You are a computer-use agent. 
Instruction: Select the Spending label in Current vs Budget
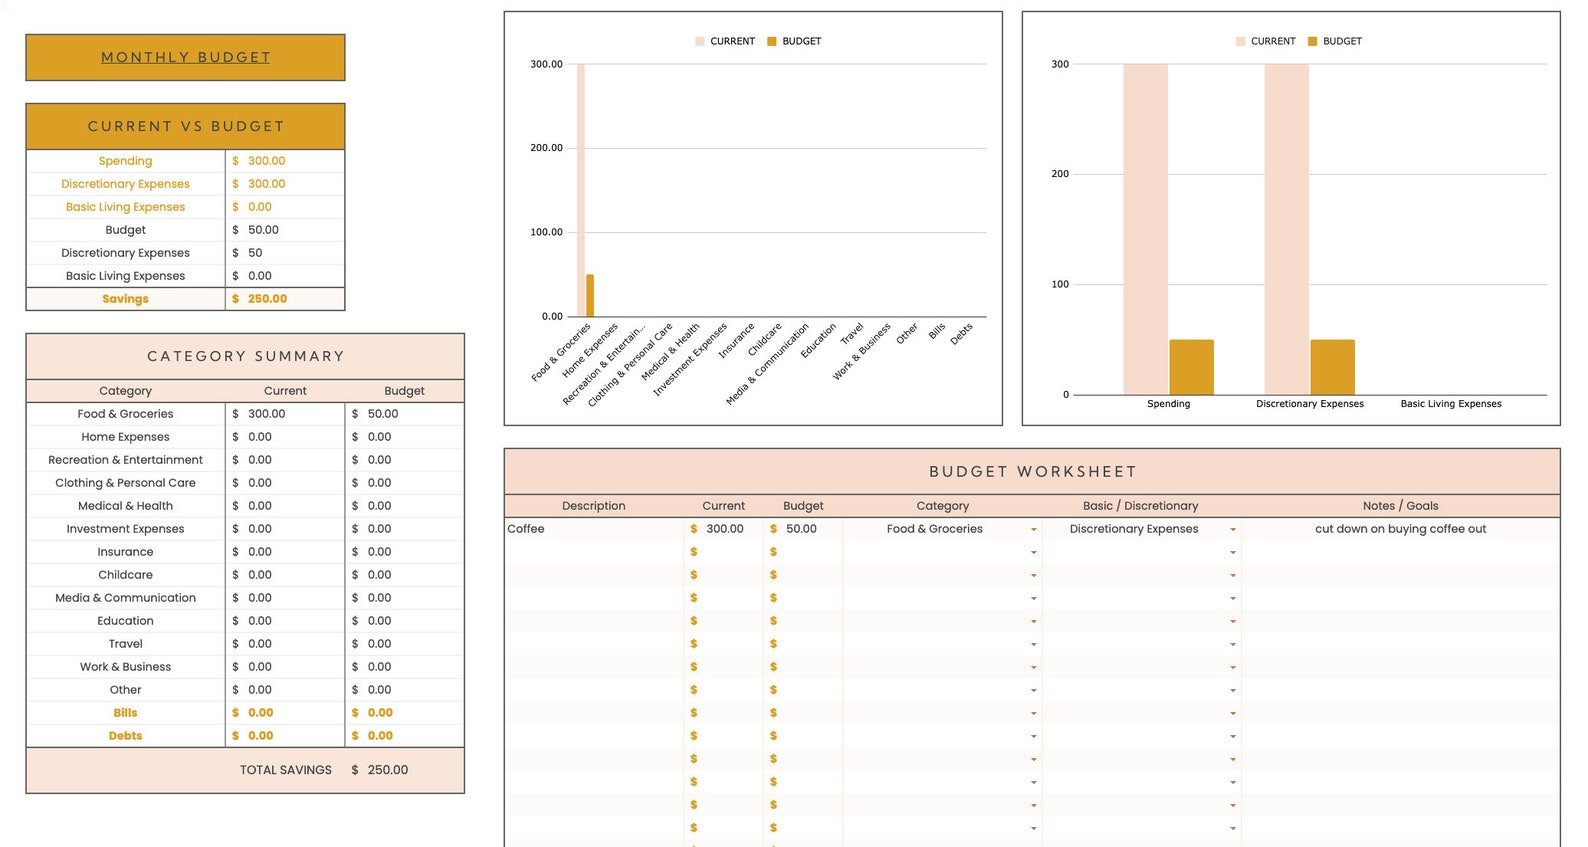click(x=125, y=161)
